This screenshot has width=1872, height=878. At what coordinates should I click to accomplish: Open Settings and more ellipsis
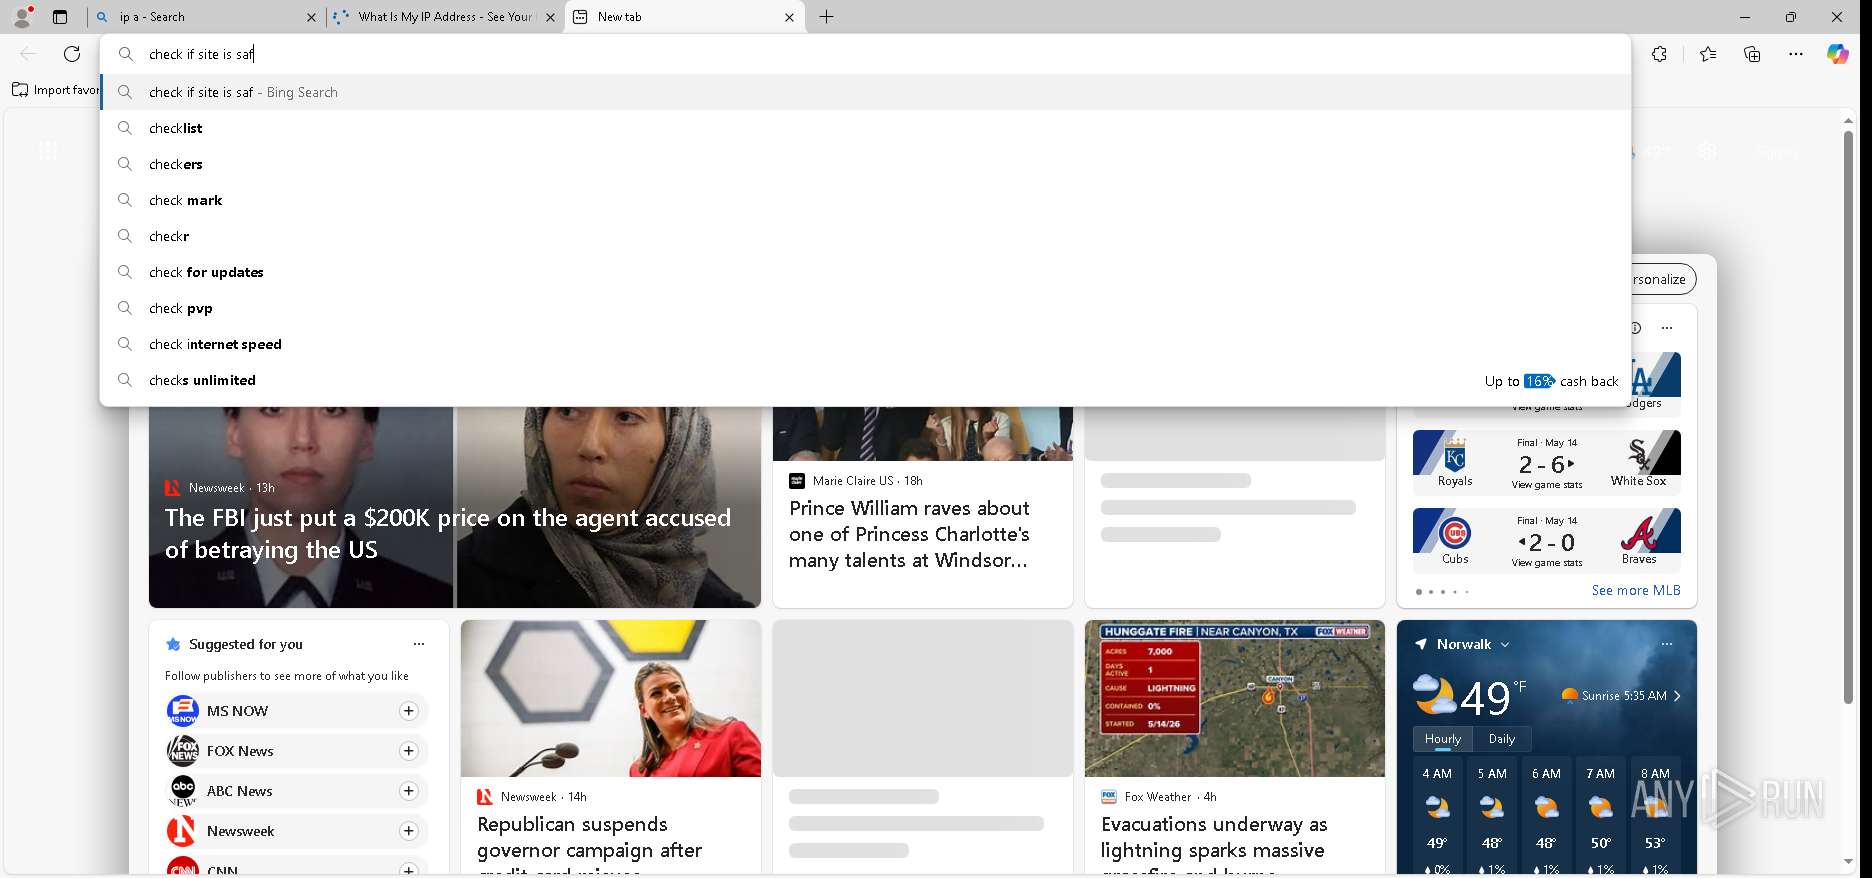(1796, 54)
